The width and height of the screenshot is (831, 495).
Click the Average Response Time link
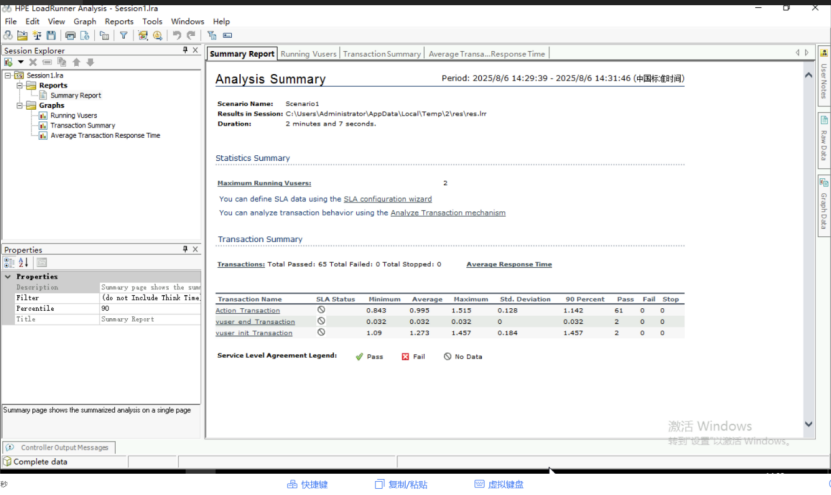(x=509, y=264)
